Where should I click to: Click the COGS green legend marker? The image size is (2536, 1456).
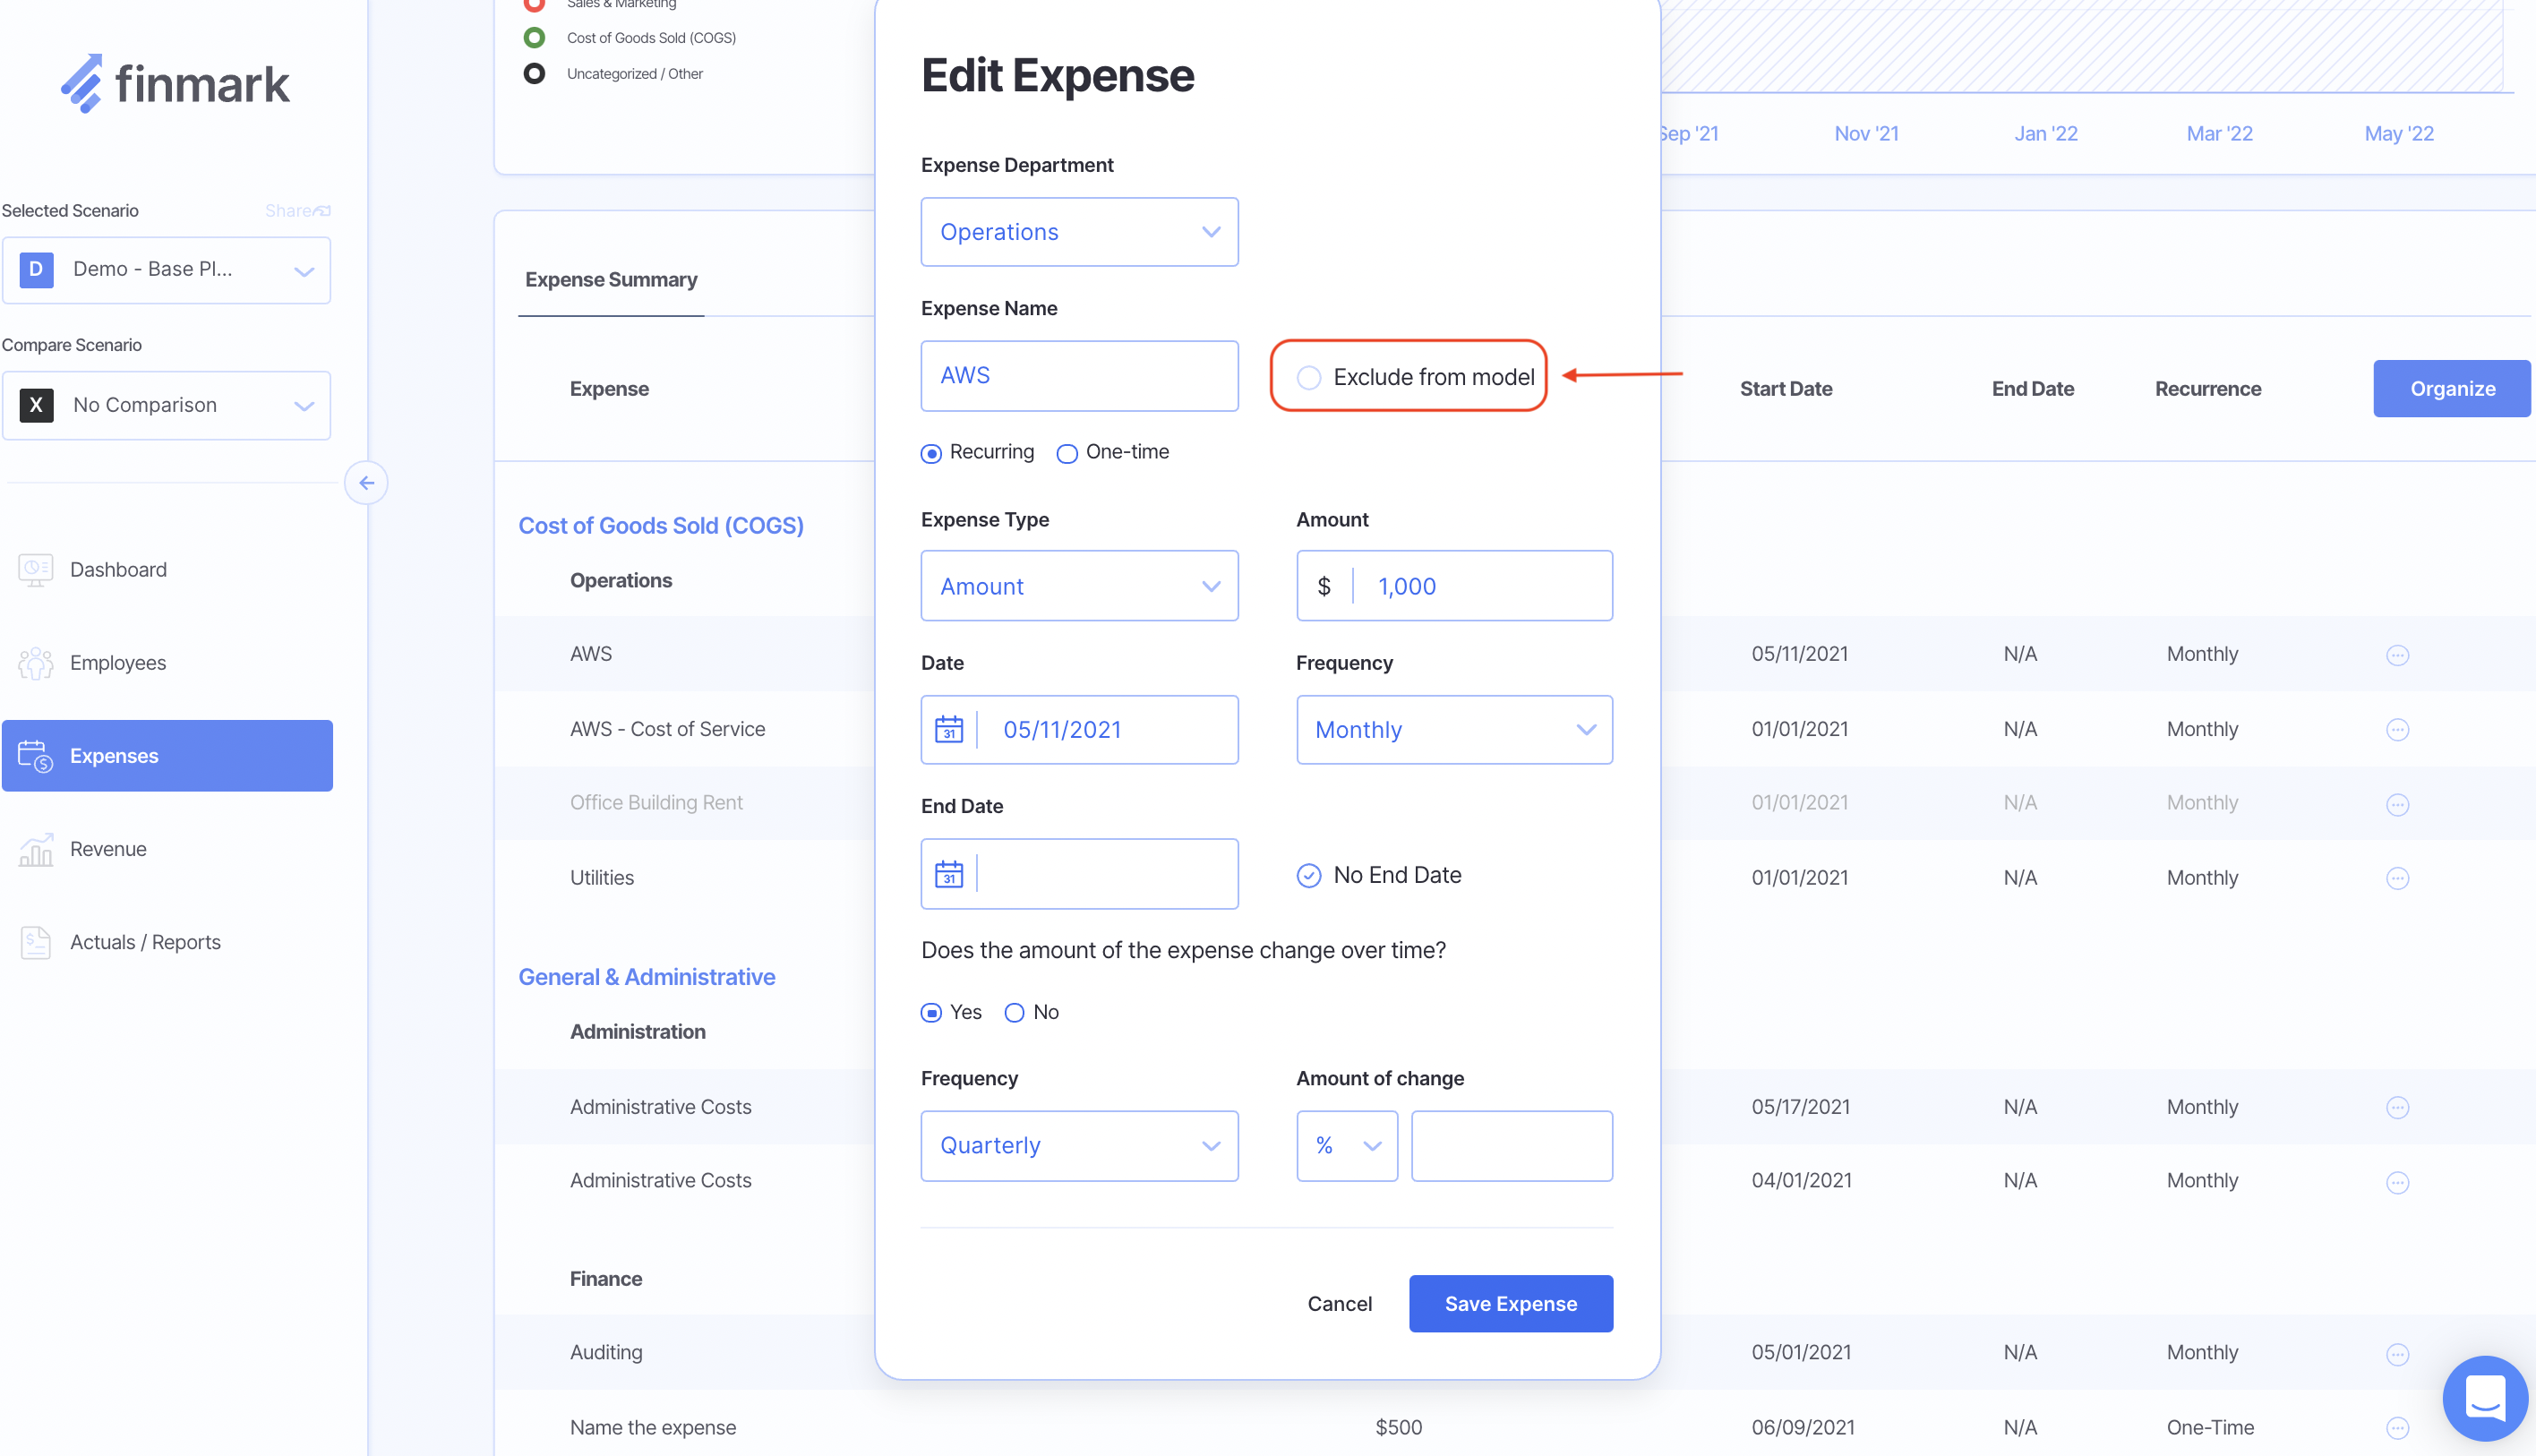coord(535,38)
